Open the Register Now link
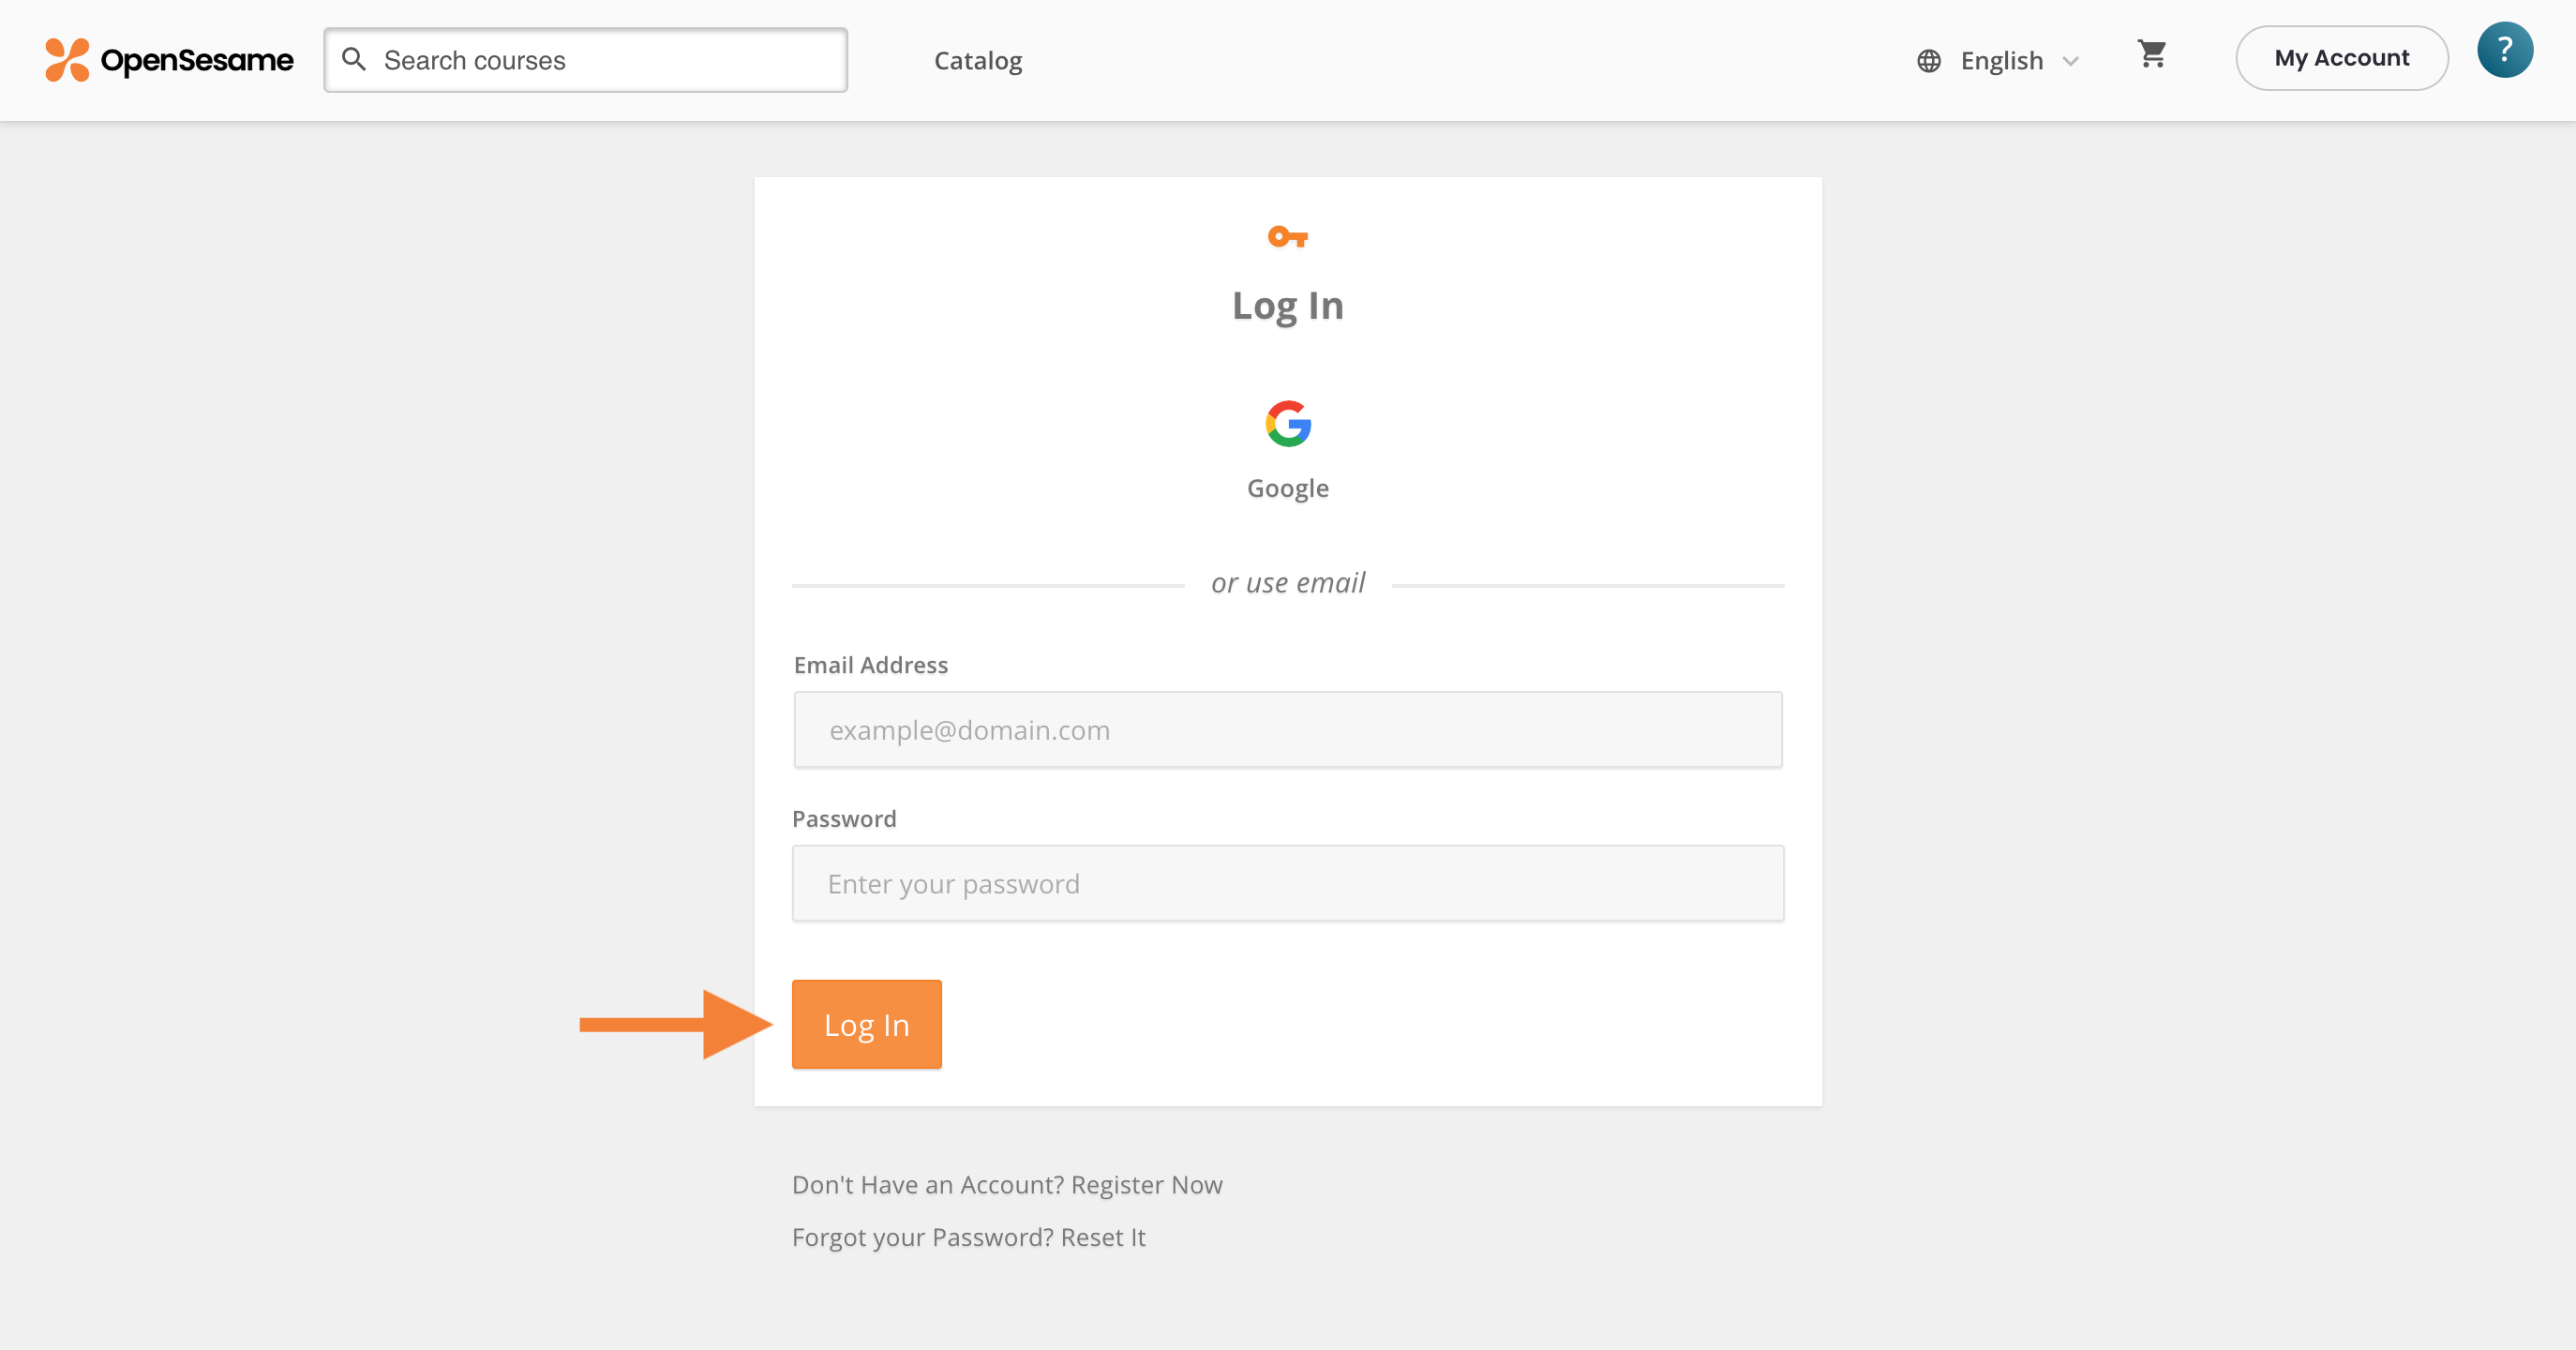 1146,1185
